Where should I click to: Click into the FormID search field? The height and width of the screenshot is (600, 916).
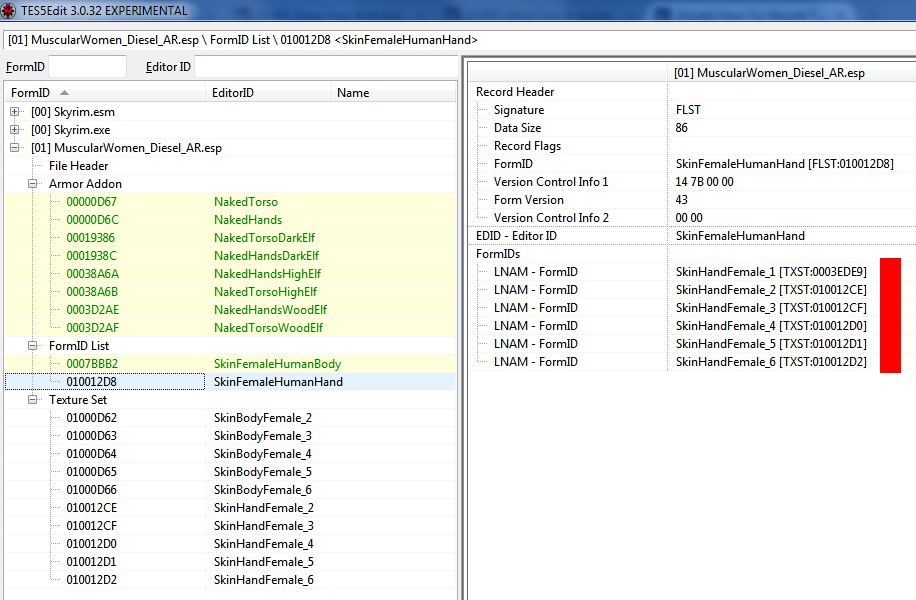point(88,67)
